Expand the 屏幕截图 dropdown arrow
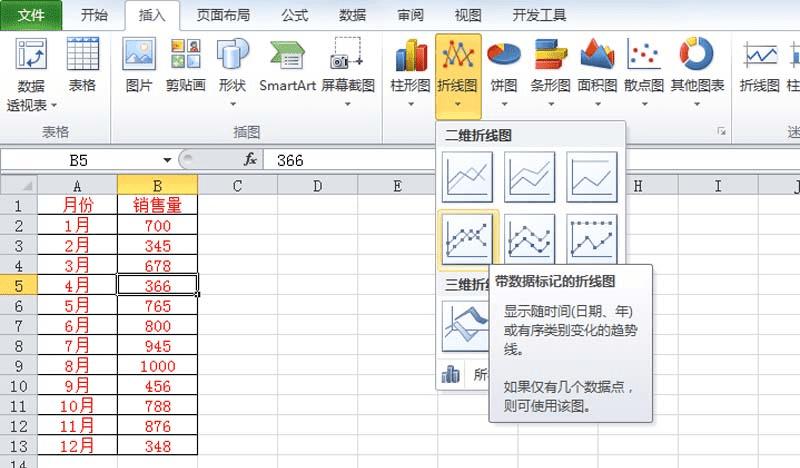 [x=347, y=104]
